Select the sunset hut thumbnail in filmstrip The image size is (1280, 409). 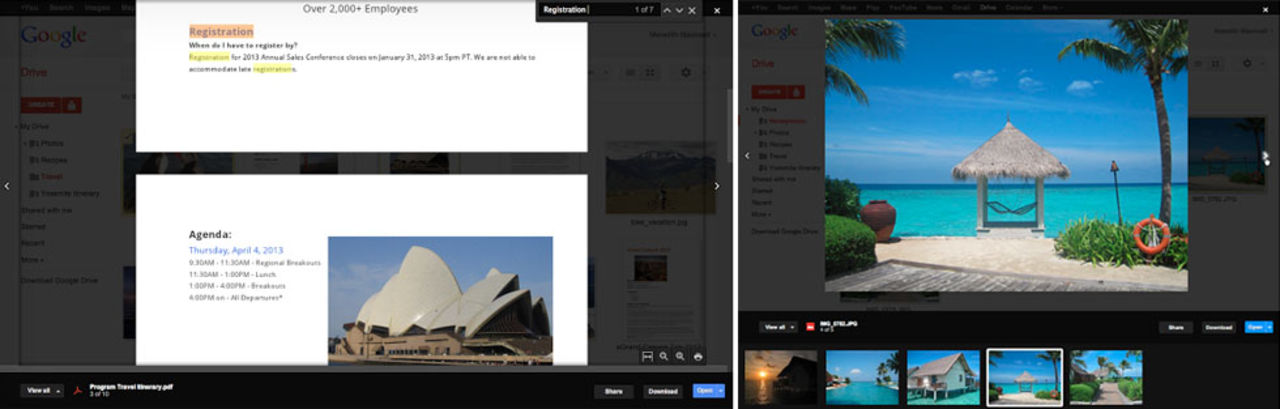[781, 377]
